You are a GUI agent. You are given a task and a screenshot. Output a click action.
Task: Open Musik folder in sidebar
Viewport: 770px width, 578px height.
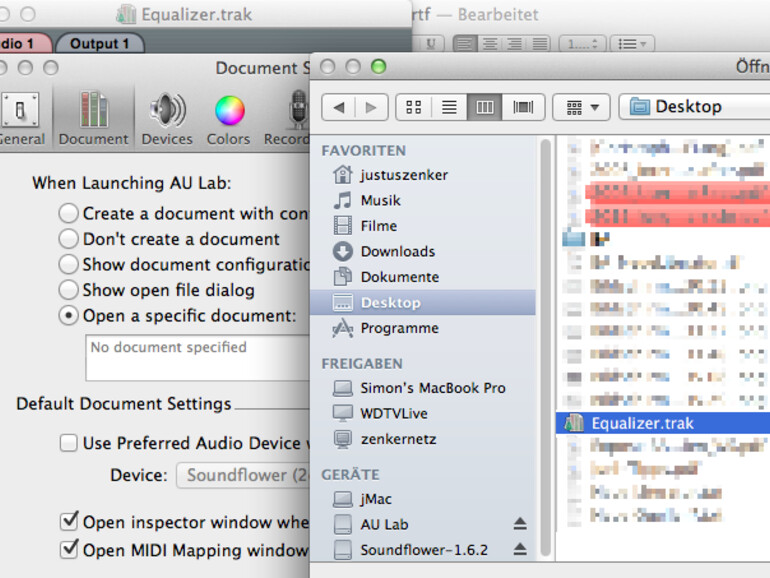(366, 200)
